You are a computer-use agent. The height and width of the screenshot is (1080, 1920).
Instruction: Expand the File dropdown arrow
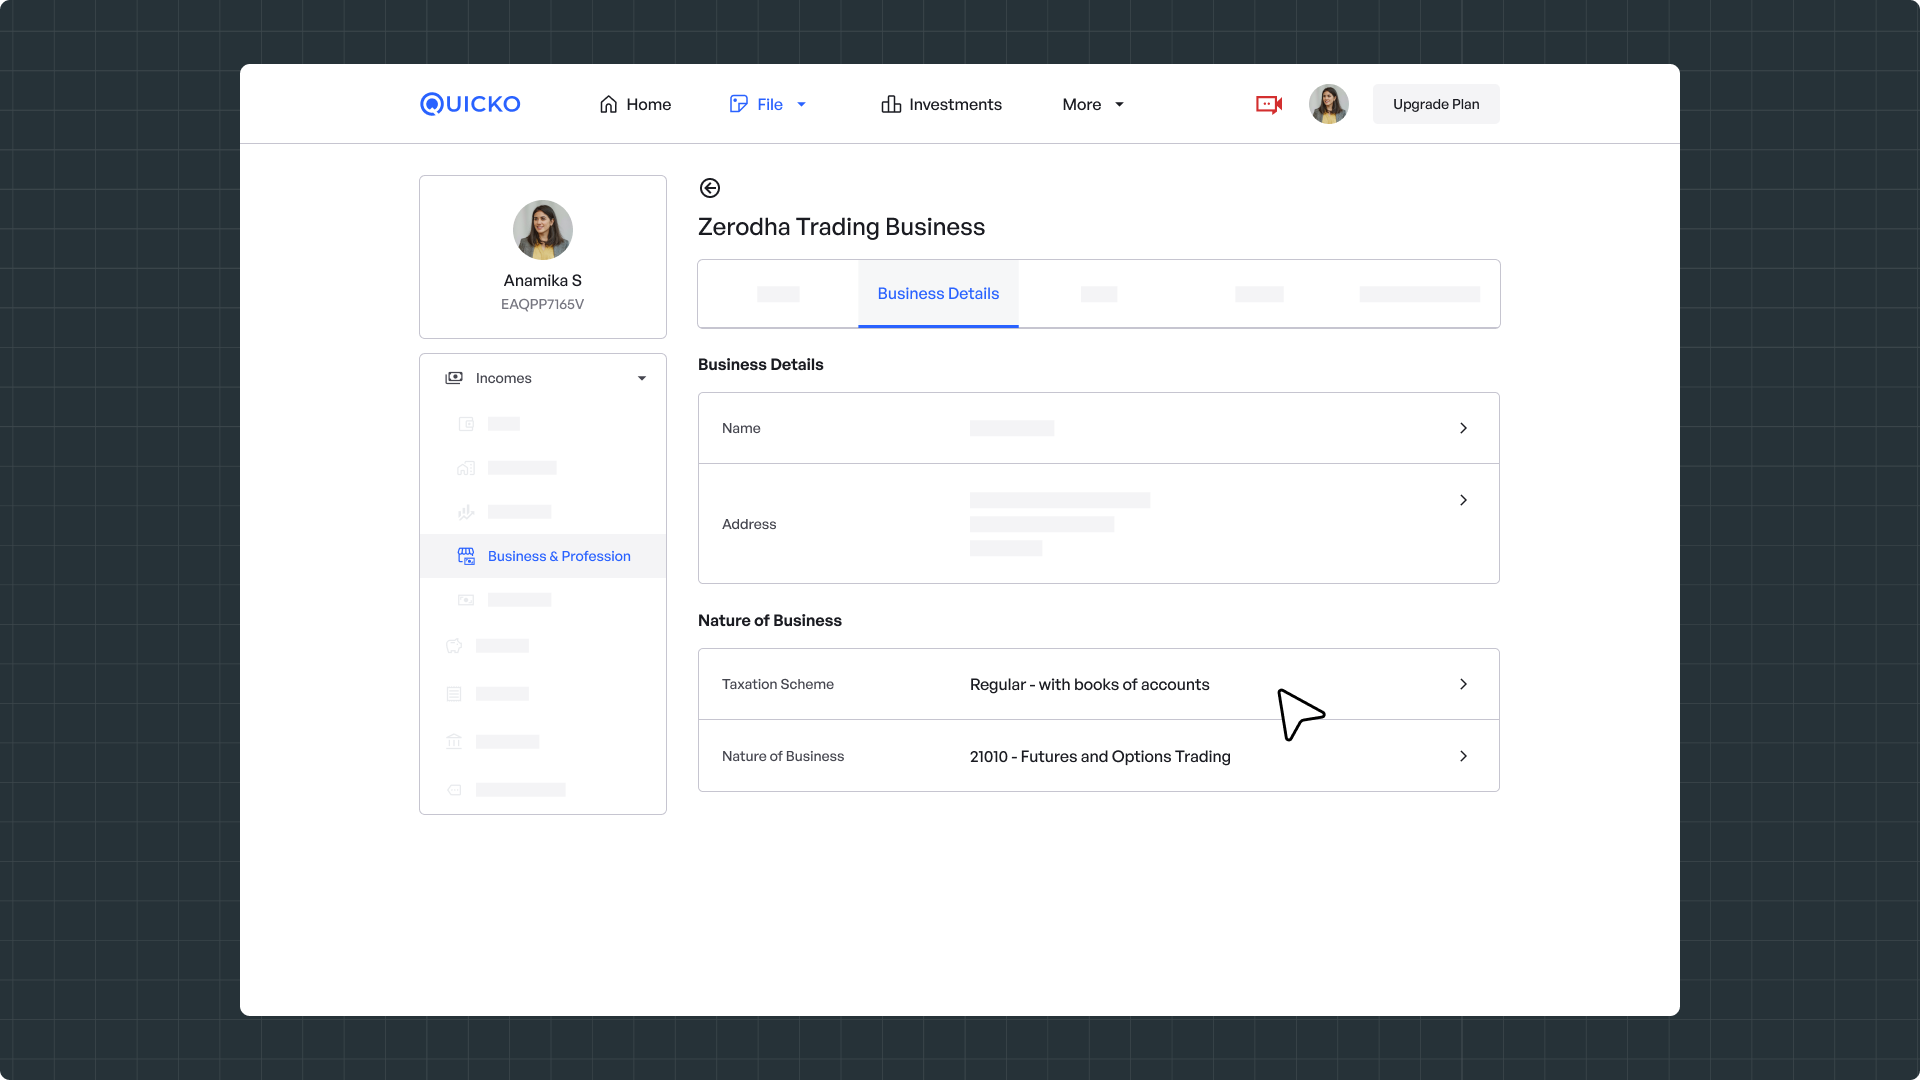(801, 104)
